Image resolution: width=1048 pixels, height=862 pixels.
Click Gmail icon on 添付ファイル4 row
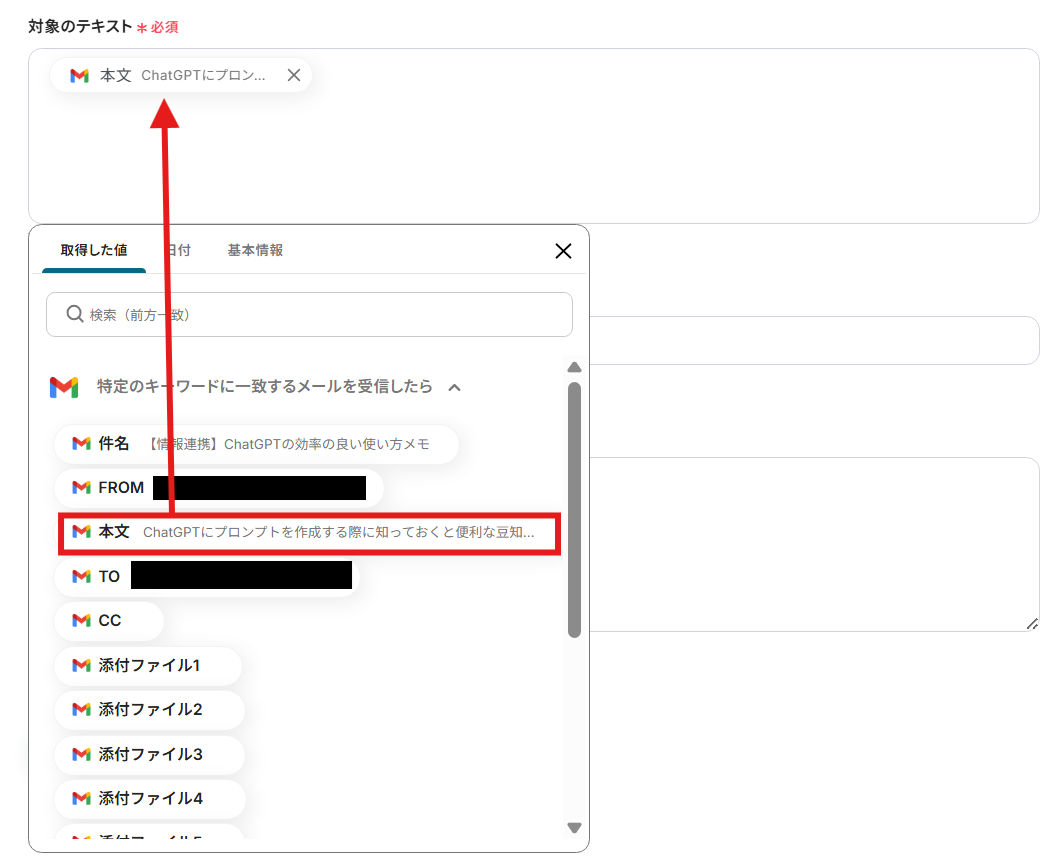82,799
